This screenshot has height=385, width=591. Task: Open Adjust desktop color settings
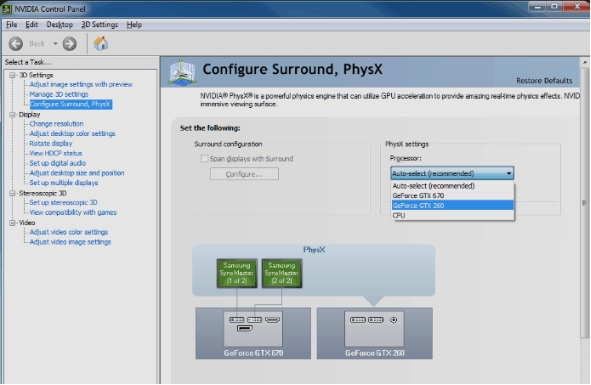click(72, 133)
